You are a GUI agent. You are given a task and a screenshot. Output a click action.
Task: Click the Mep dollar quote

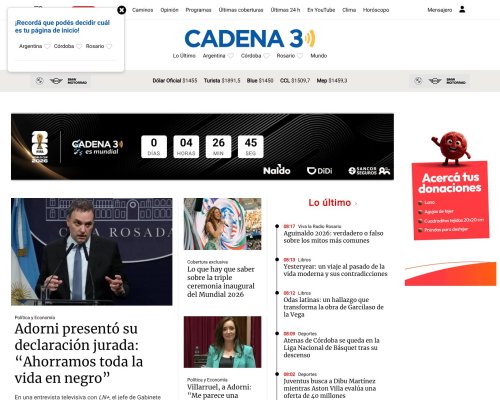[332, 81]
